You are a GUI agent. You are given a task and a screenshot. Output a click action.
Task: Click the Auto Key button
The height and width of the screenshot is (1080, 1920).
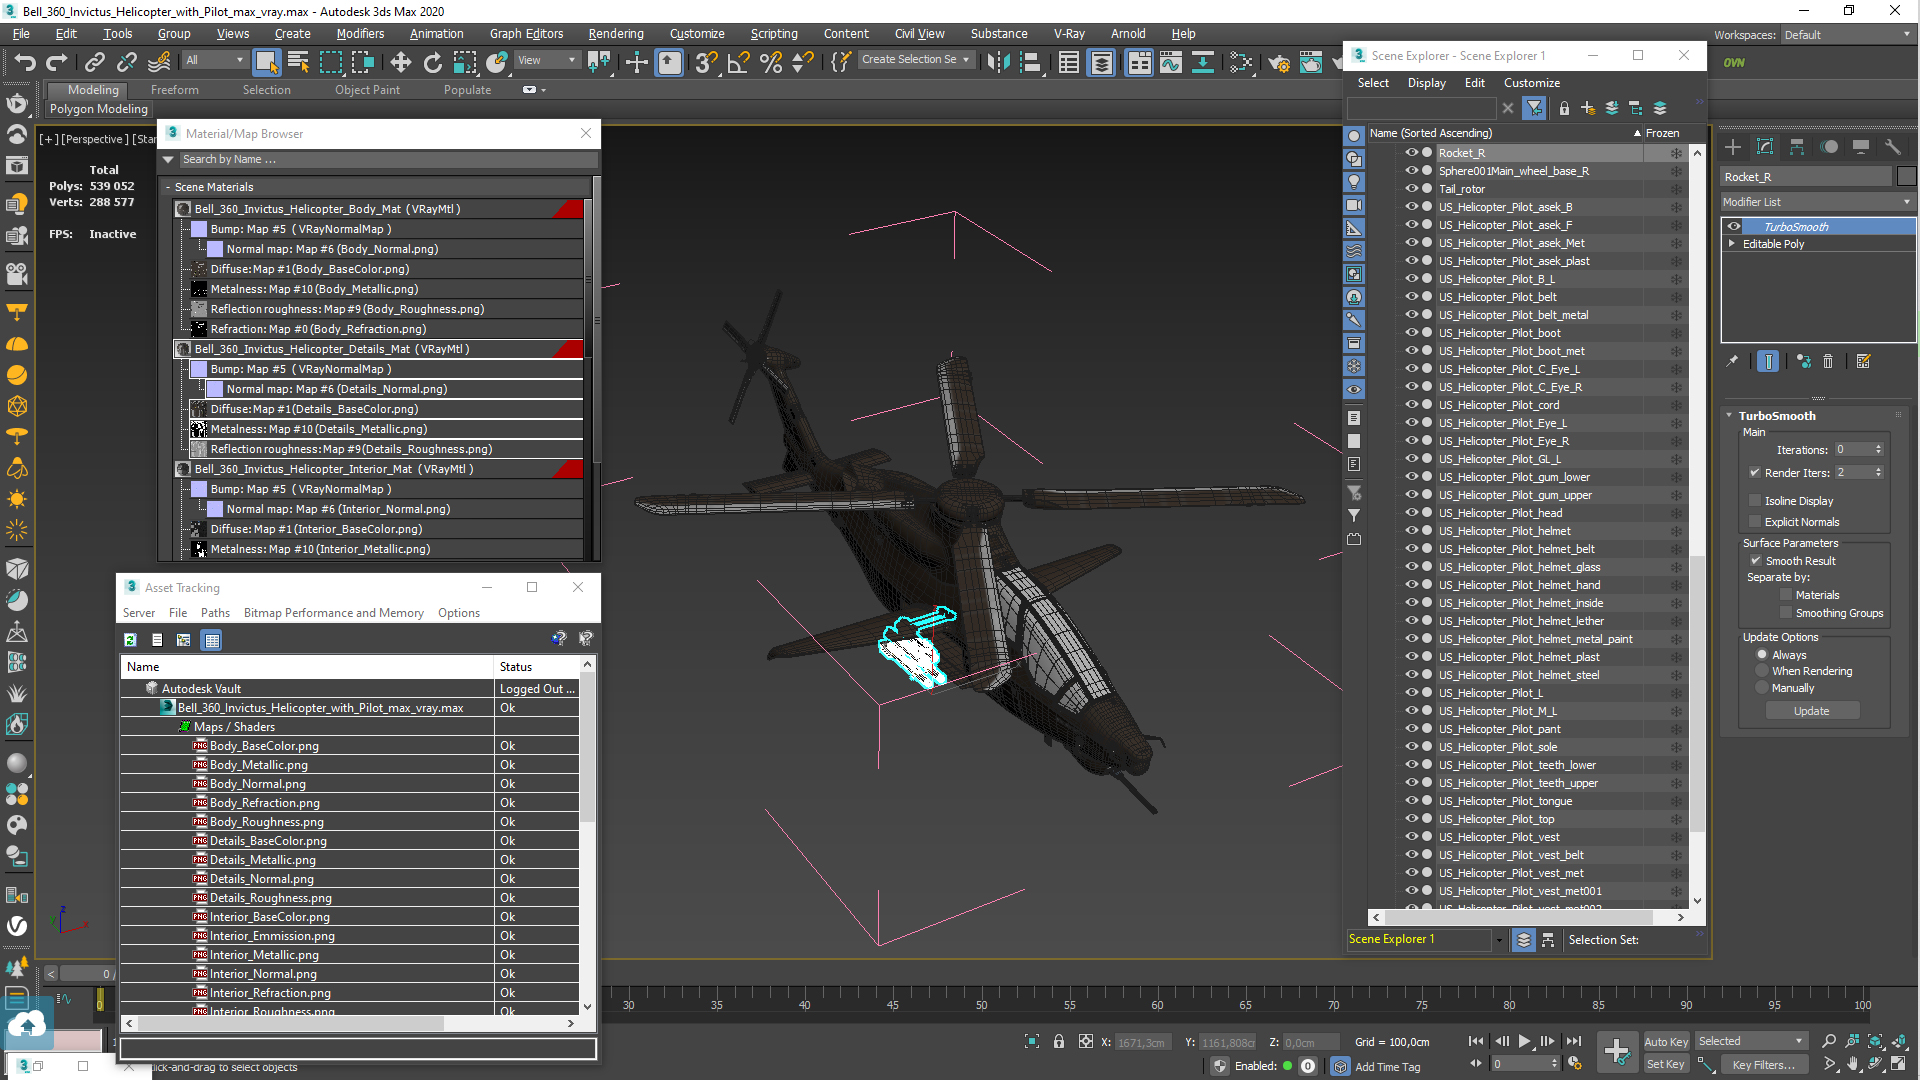[x=1665, y=1042]
